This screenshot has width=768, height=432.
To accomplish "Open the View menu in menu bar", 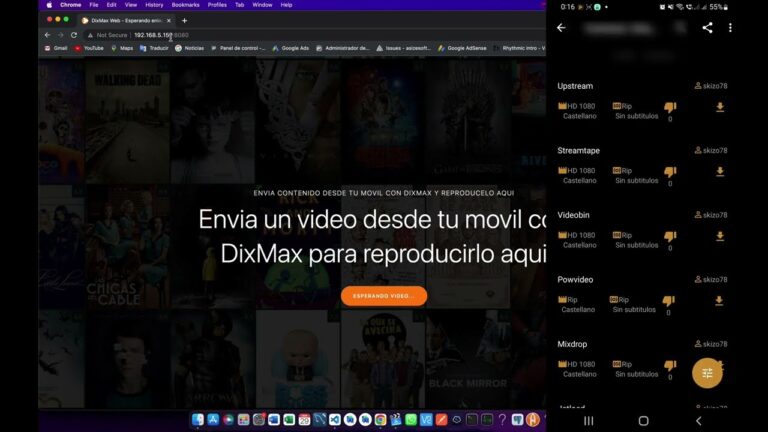I will (x=131, y=5).
